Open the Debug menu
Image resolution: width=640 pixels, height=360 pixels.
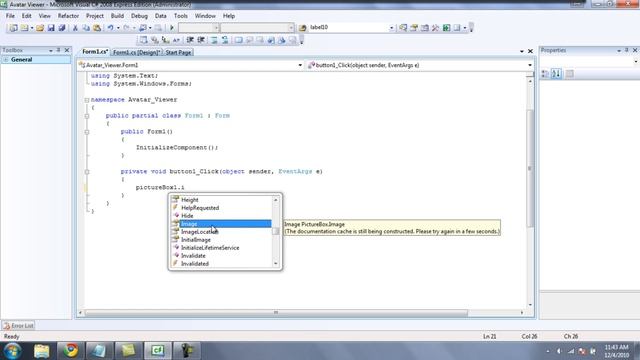[x=139, y=16]
